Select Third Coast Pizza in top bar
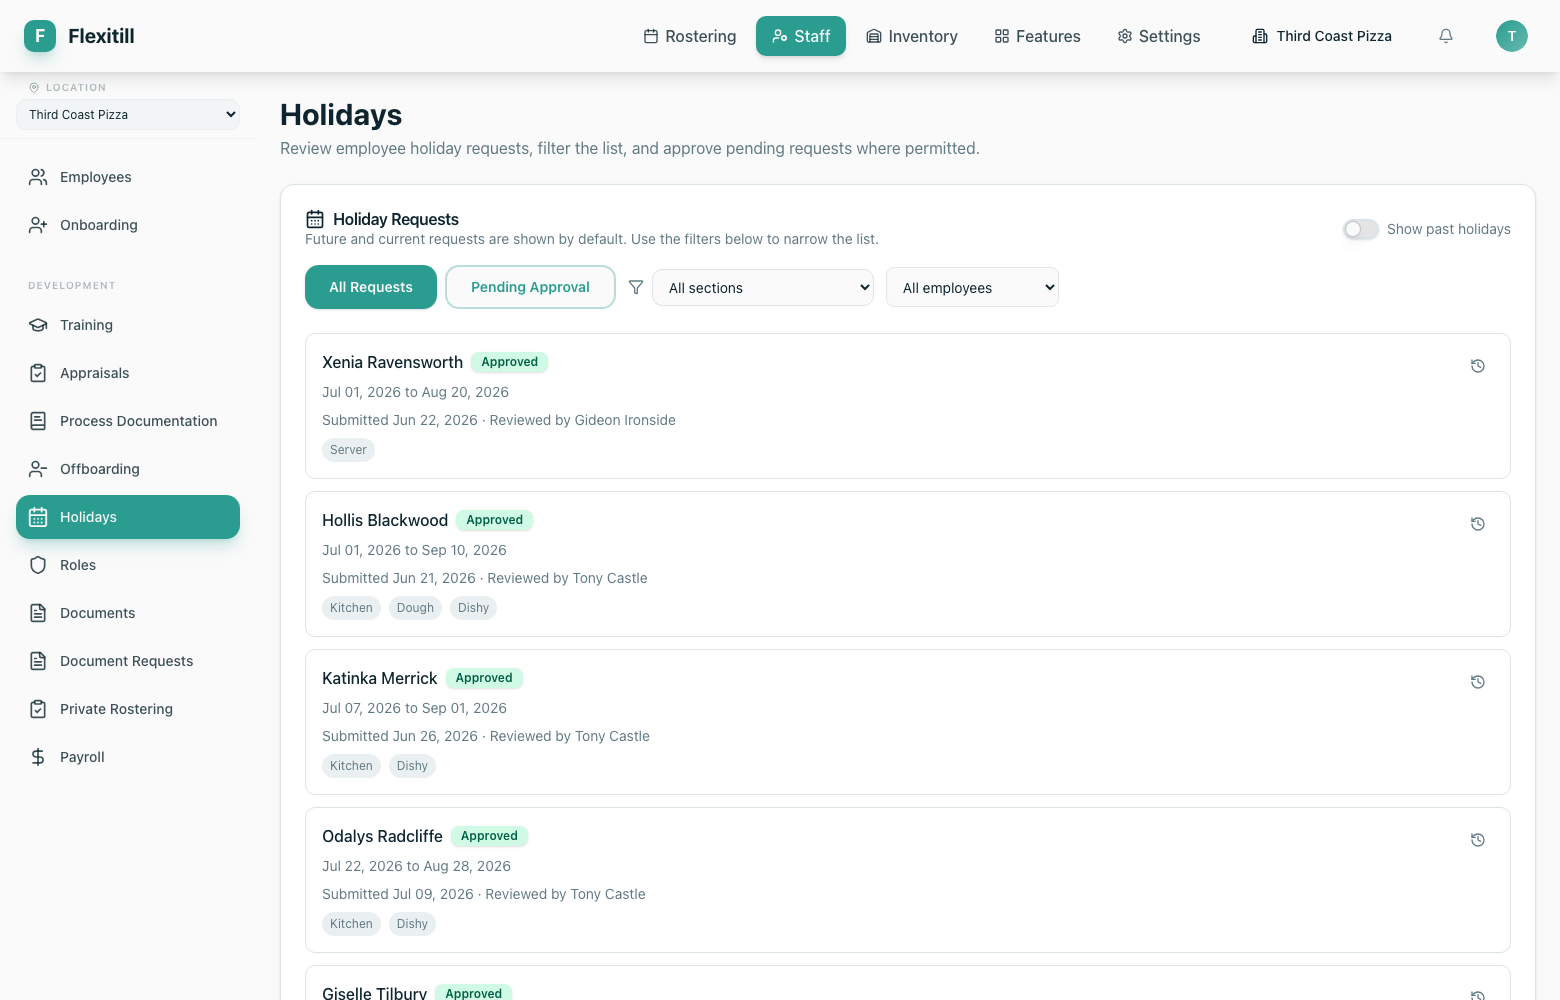This screenshot has width=1560, height=1000. [x=1322, y=36]
